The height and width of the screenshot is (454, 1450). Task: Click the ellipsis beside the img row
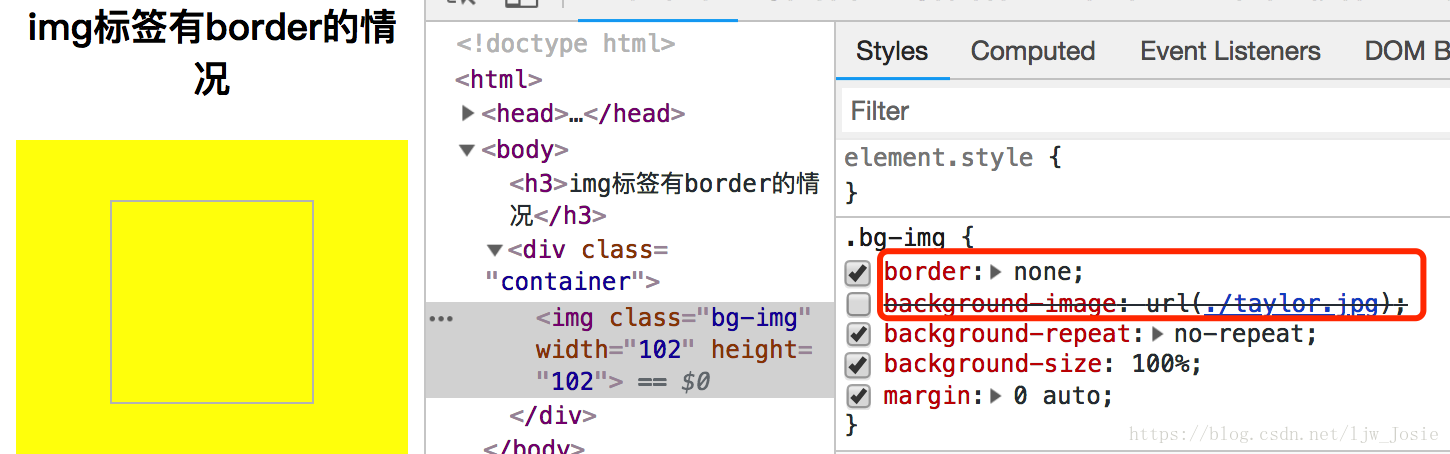coord(441,319)
